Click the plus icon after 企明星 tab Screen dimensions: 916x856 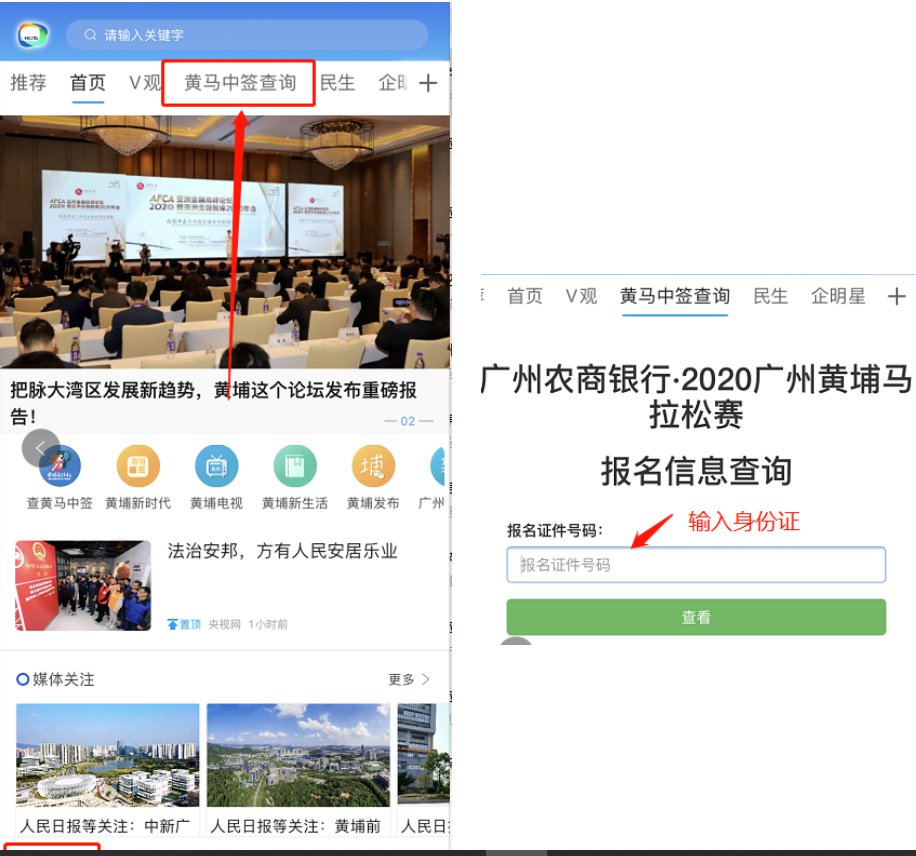point(896,296)
